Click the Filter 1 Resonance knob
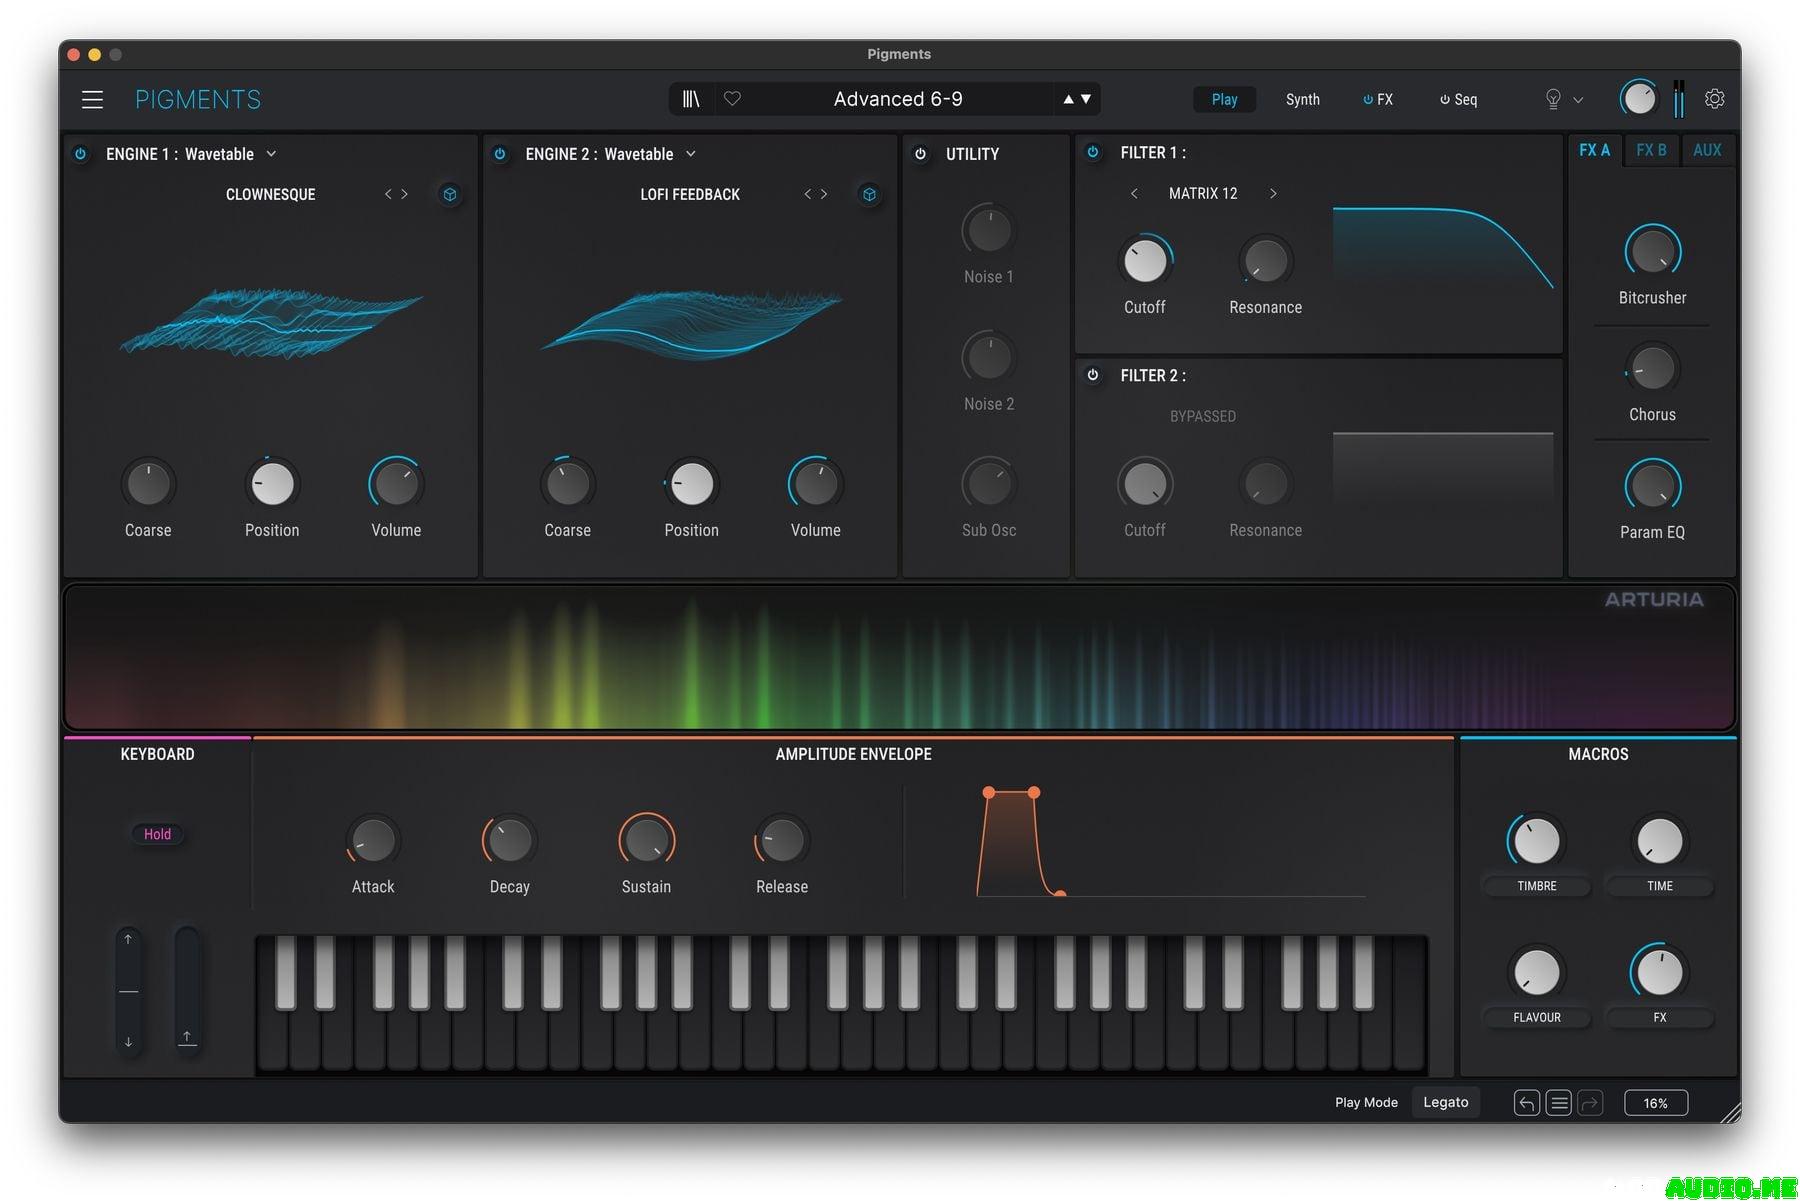 coord(1265,261)
